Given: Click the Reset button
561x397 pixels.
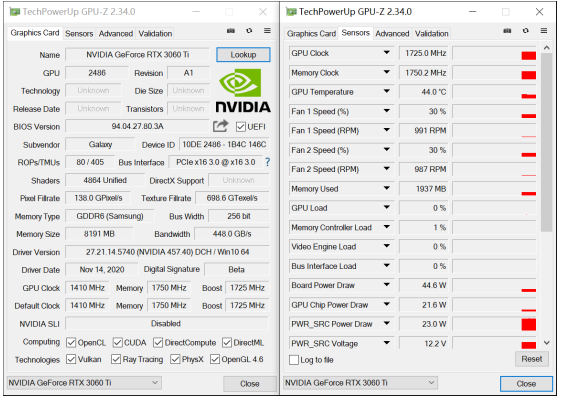Looking at the screenshot, I should coord(532,359).
